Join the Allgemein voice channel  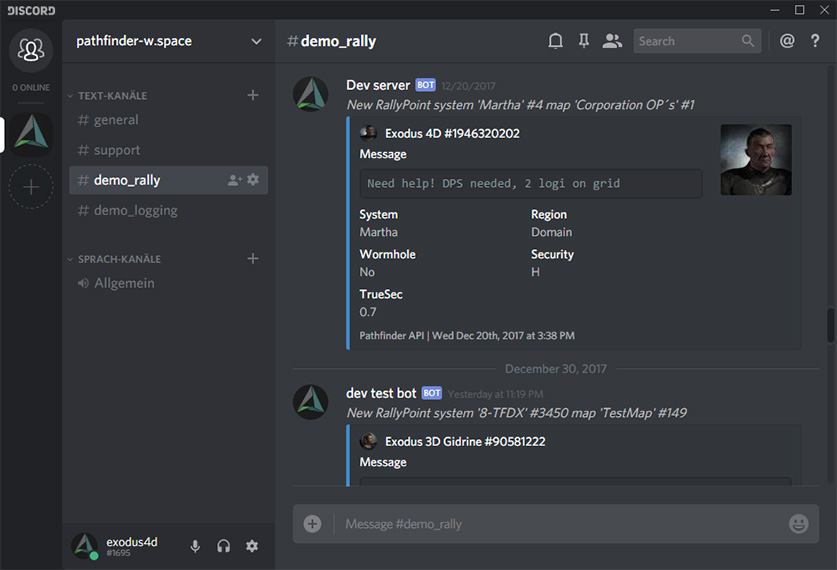124,283
